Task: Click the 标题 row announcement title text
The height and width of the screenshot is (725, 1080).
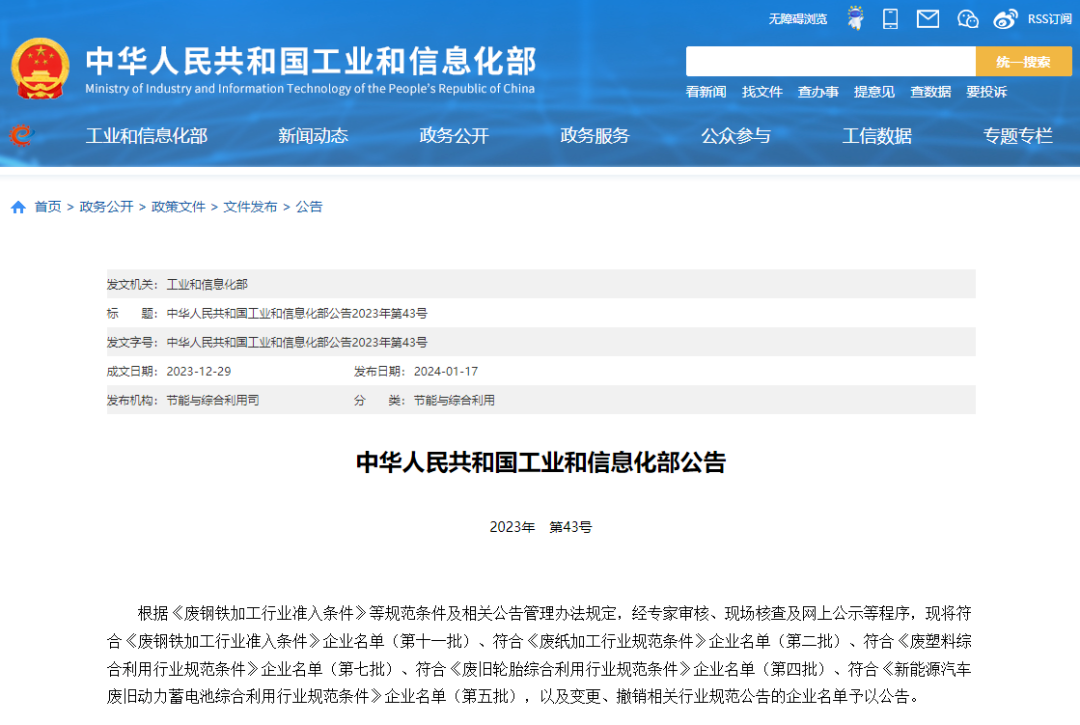Action: tap(297, 313)
